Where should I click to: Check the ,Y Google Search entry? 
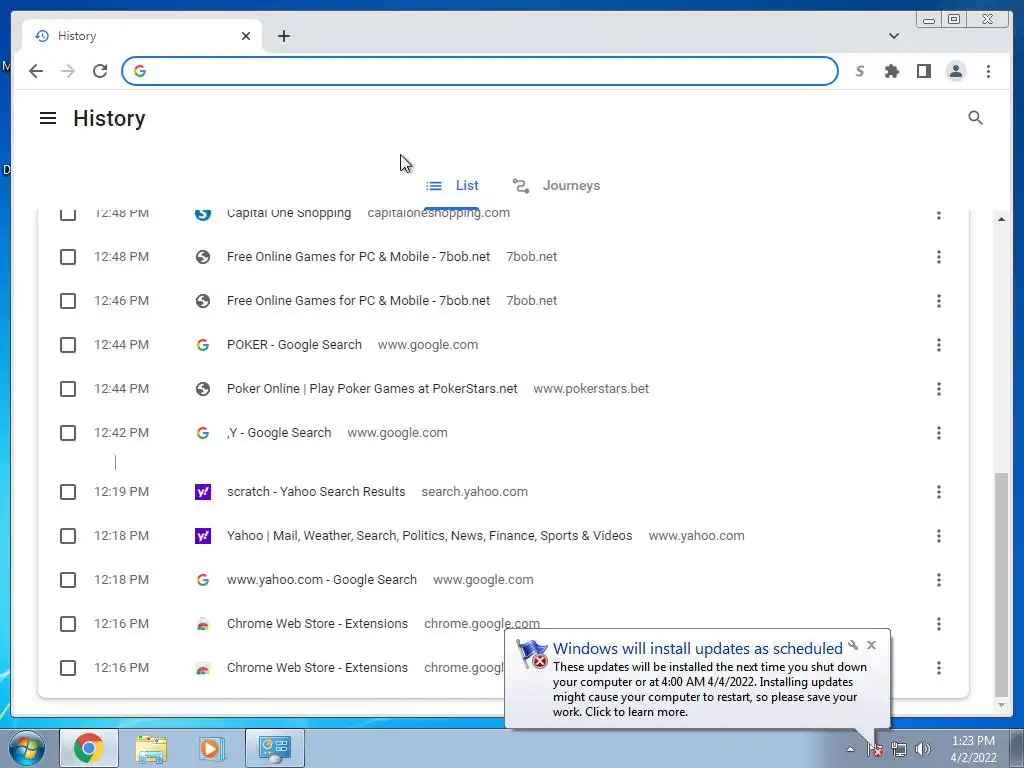click(x=68, y=433)
